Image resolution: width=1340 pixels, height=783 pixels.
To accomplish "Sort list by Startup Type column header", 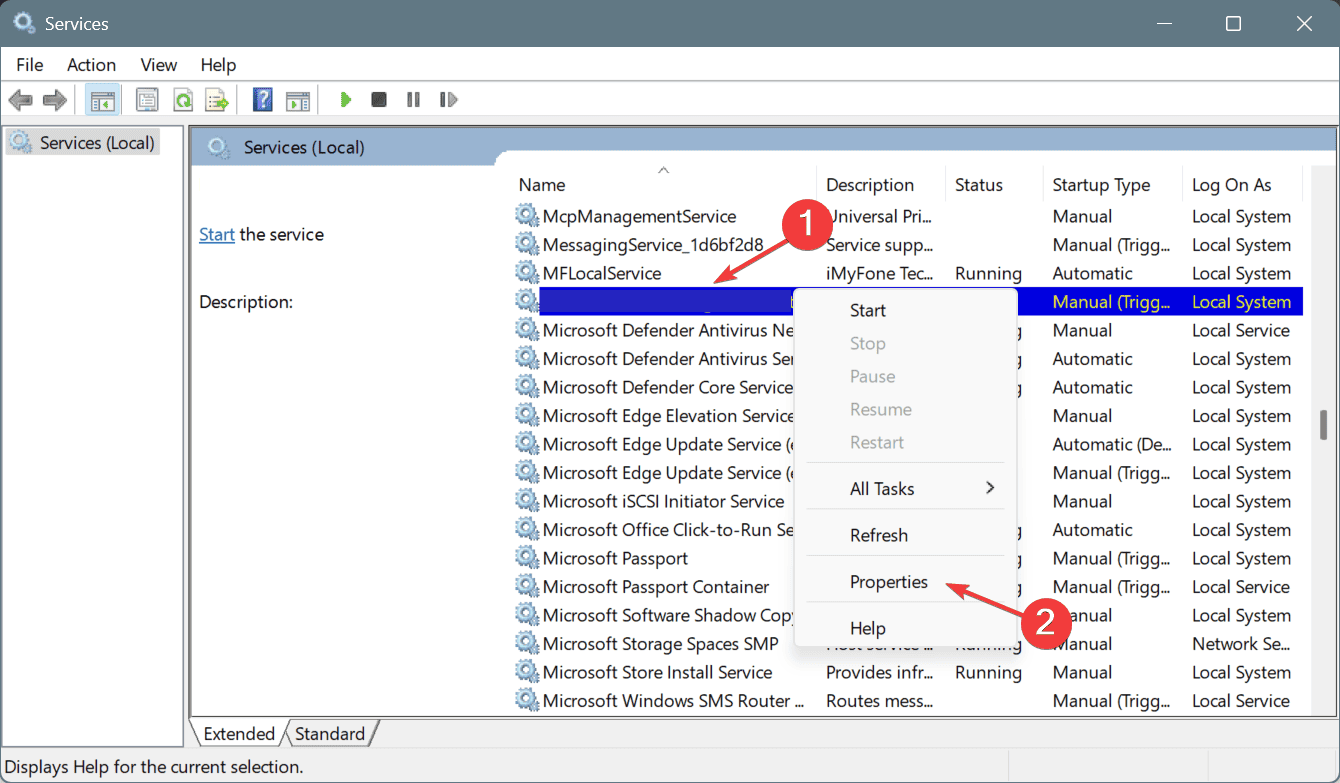I will click(1101, 185).
